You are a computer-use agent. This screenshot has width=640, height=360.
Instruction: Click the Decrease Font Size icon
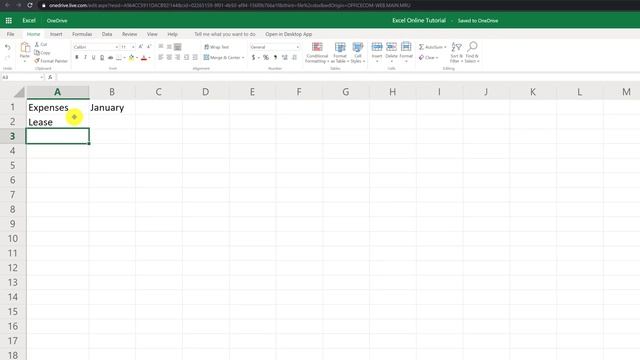pyautogui.click(x=149, y=47)
